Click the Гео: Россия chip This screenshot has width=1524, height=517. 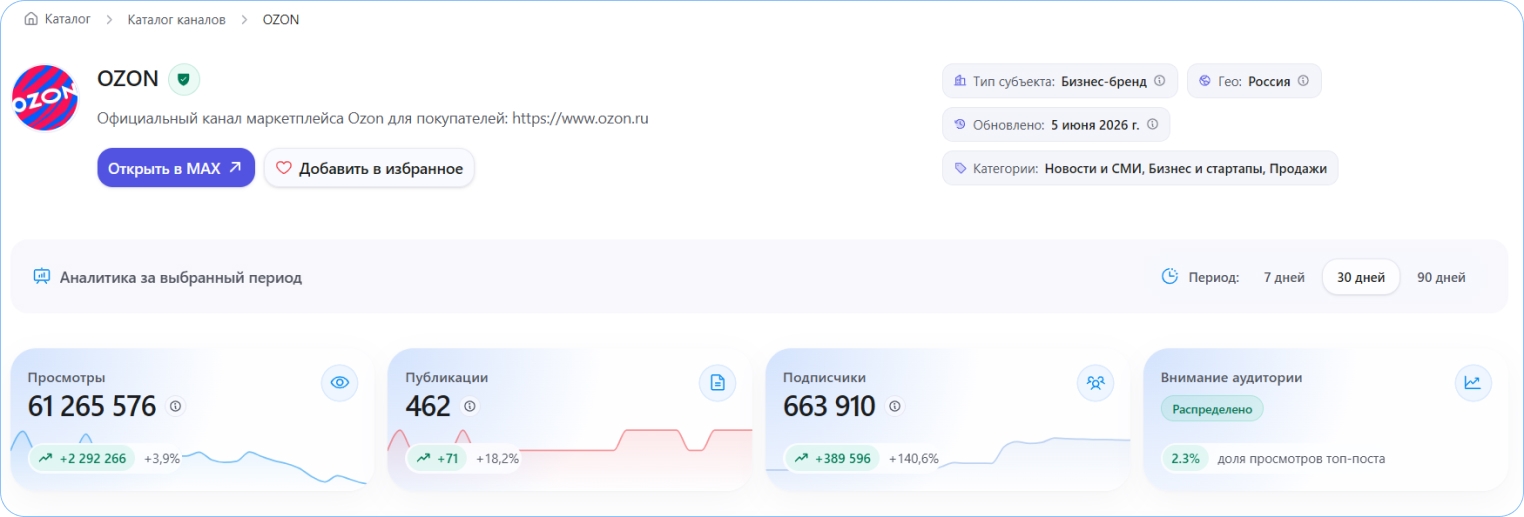[1254, 81]
